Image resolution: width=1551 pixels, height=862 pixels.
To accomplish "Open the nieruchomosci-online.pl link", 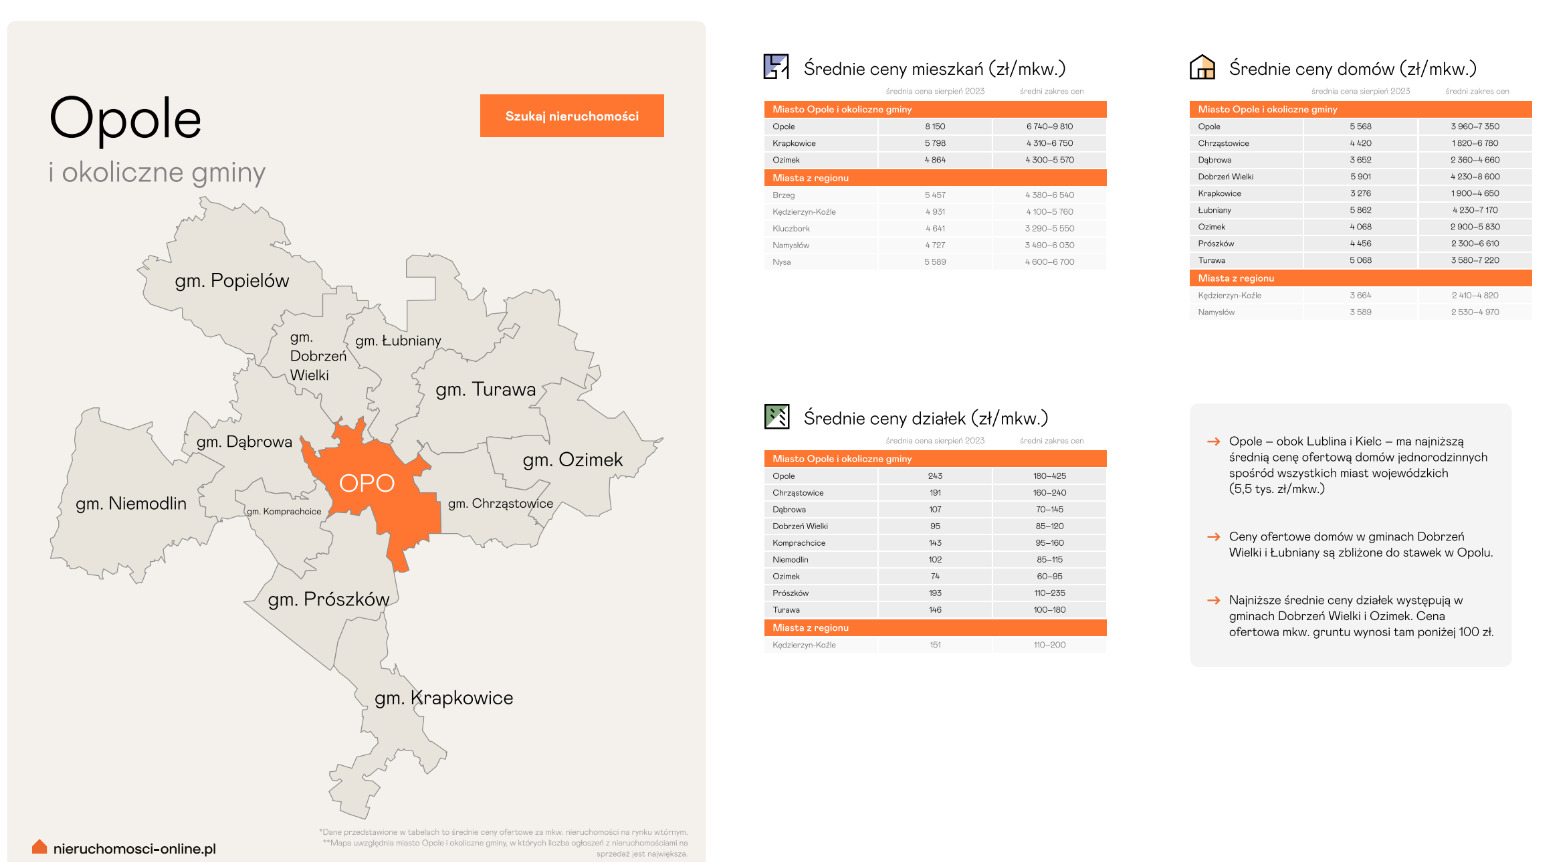I will [x=134, y=849].
